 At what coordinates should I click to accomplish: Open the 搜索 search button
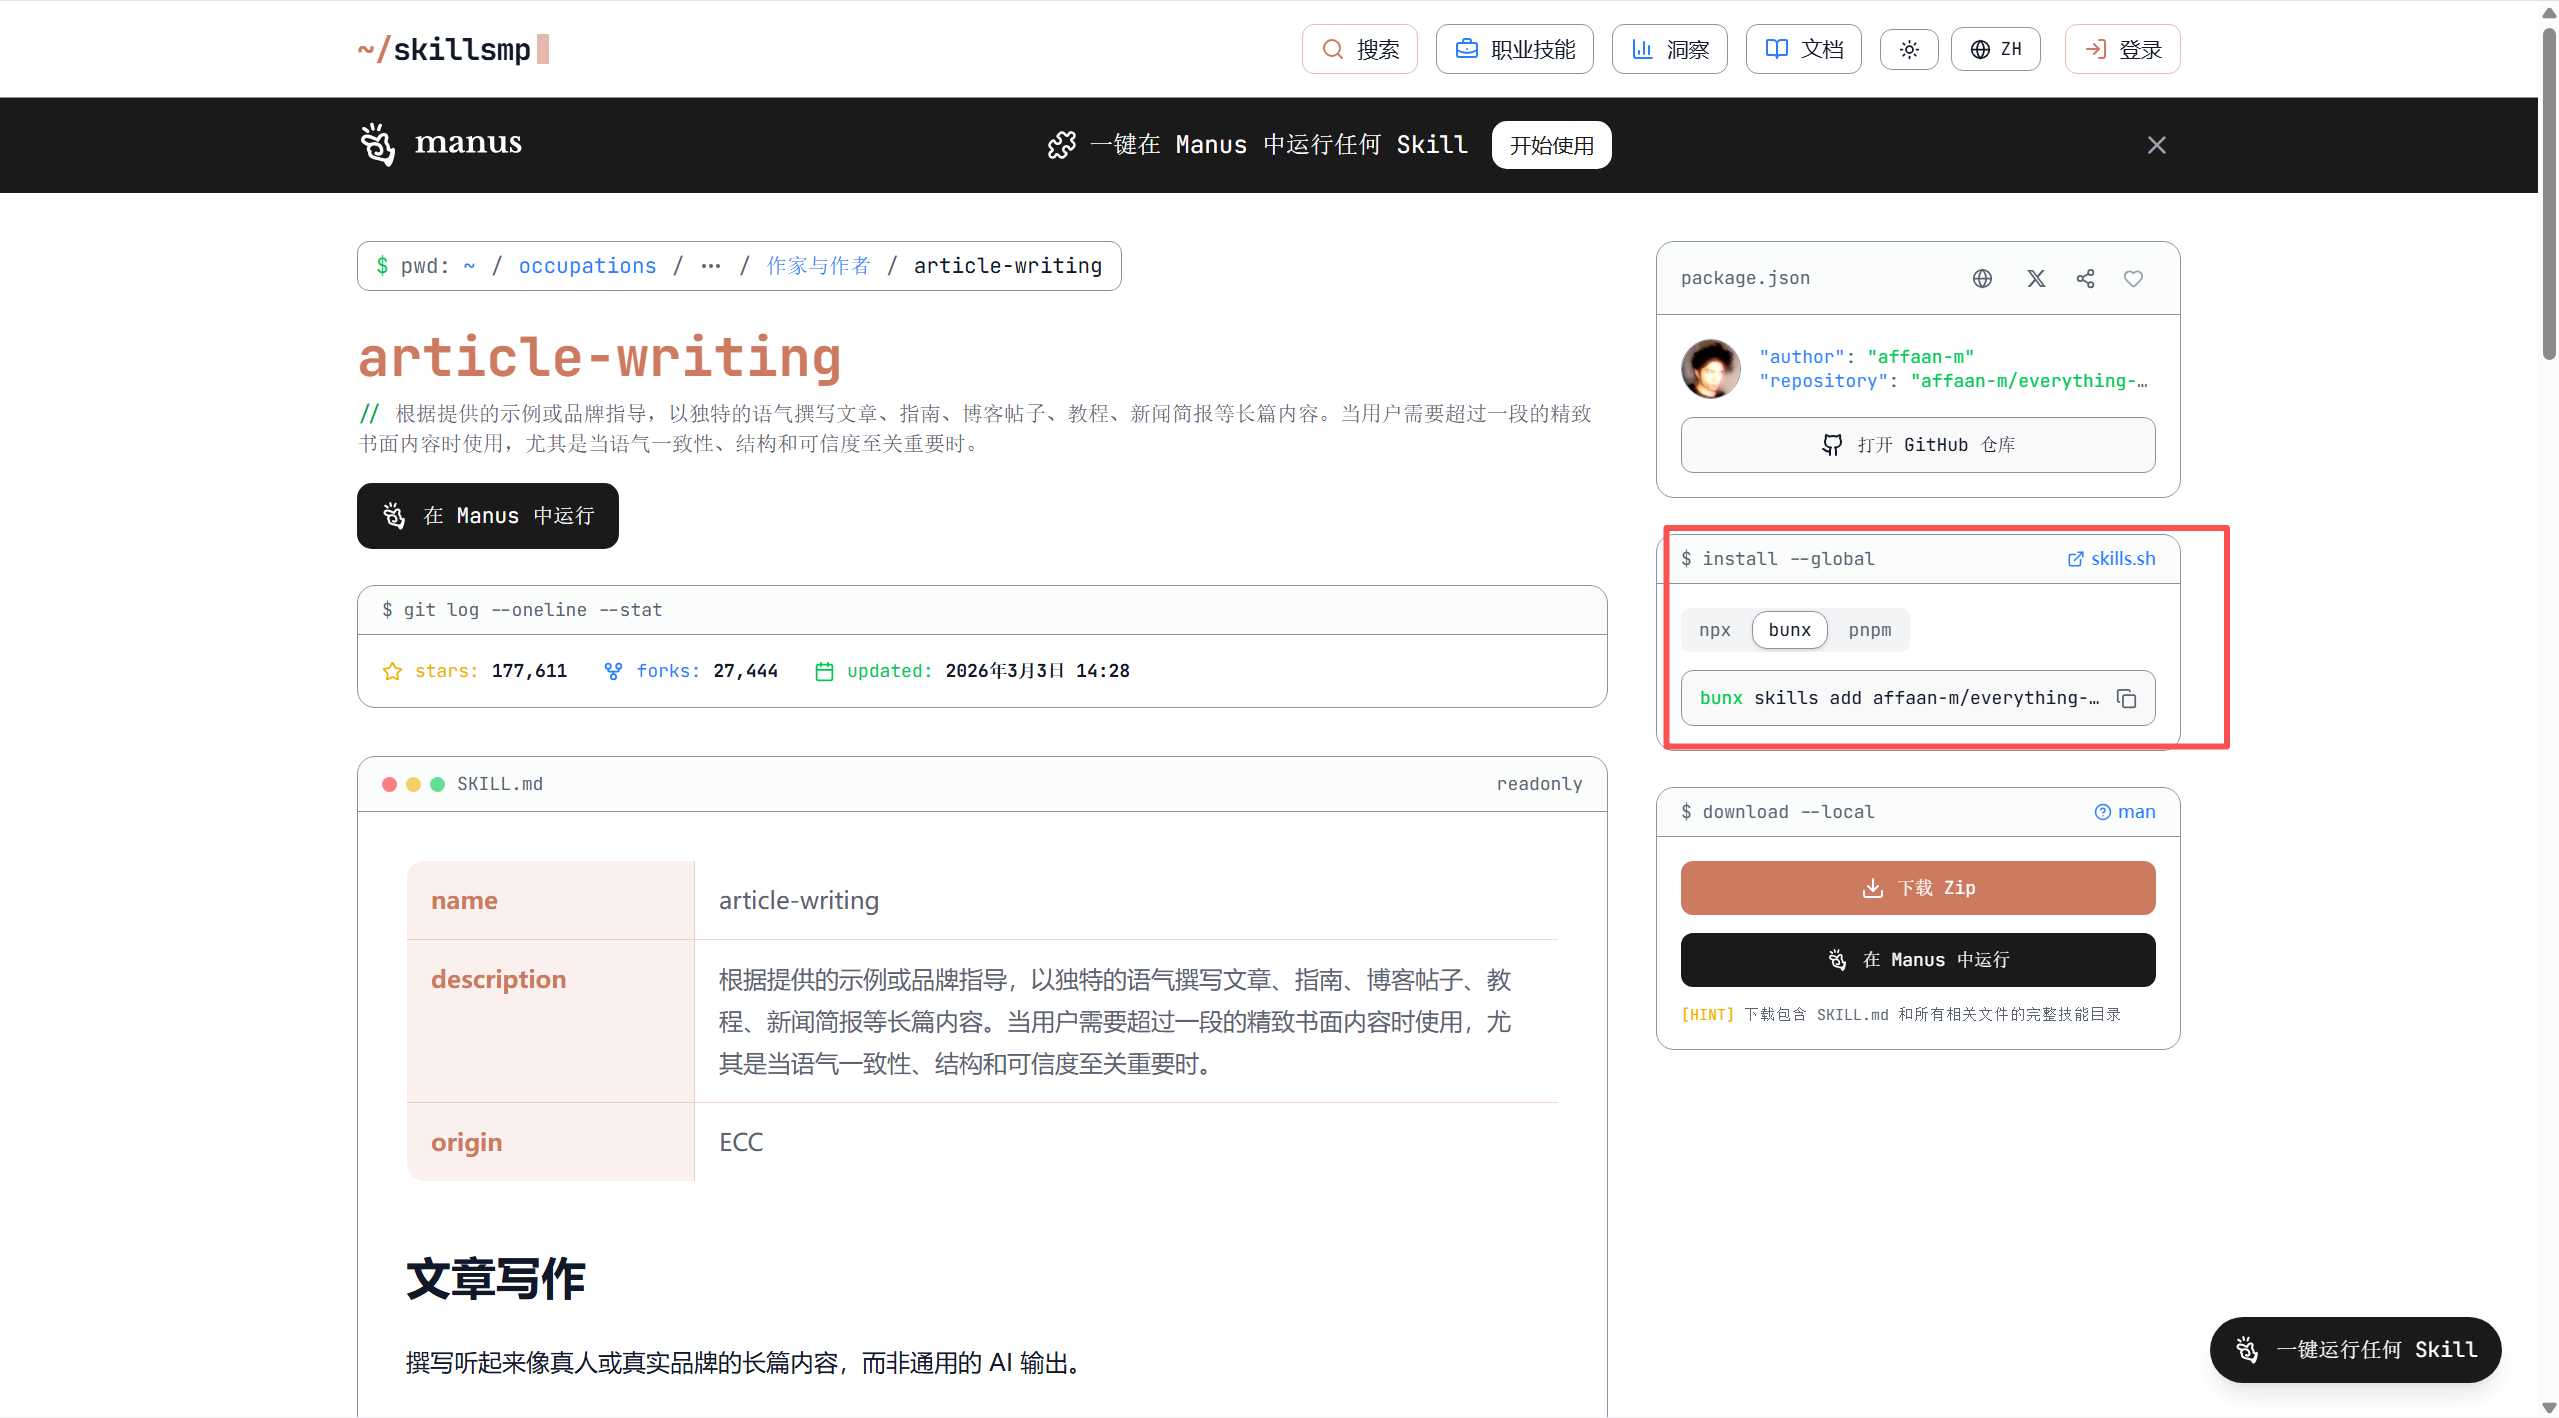click(x=1359, y=49)
